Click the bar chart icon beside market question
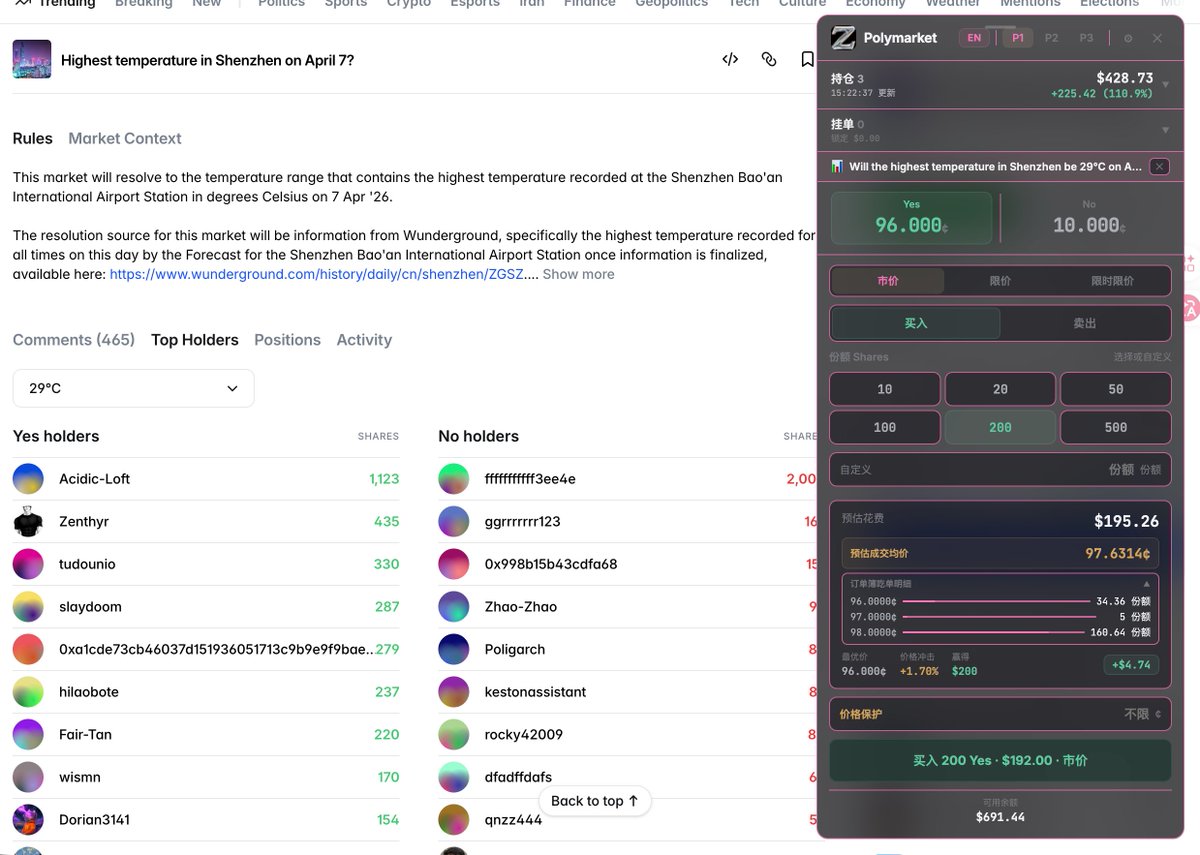This screenshot has height=855, width=1200. coord(837,167)
